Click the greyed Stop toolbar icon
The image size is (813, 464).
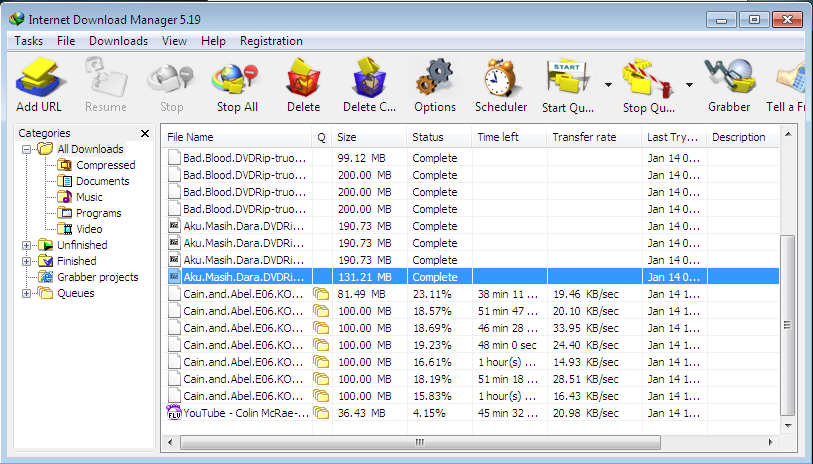tap(171, 79)
